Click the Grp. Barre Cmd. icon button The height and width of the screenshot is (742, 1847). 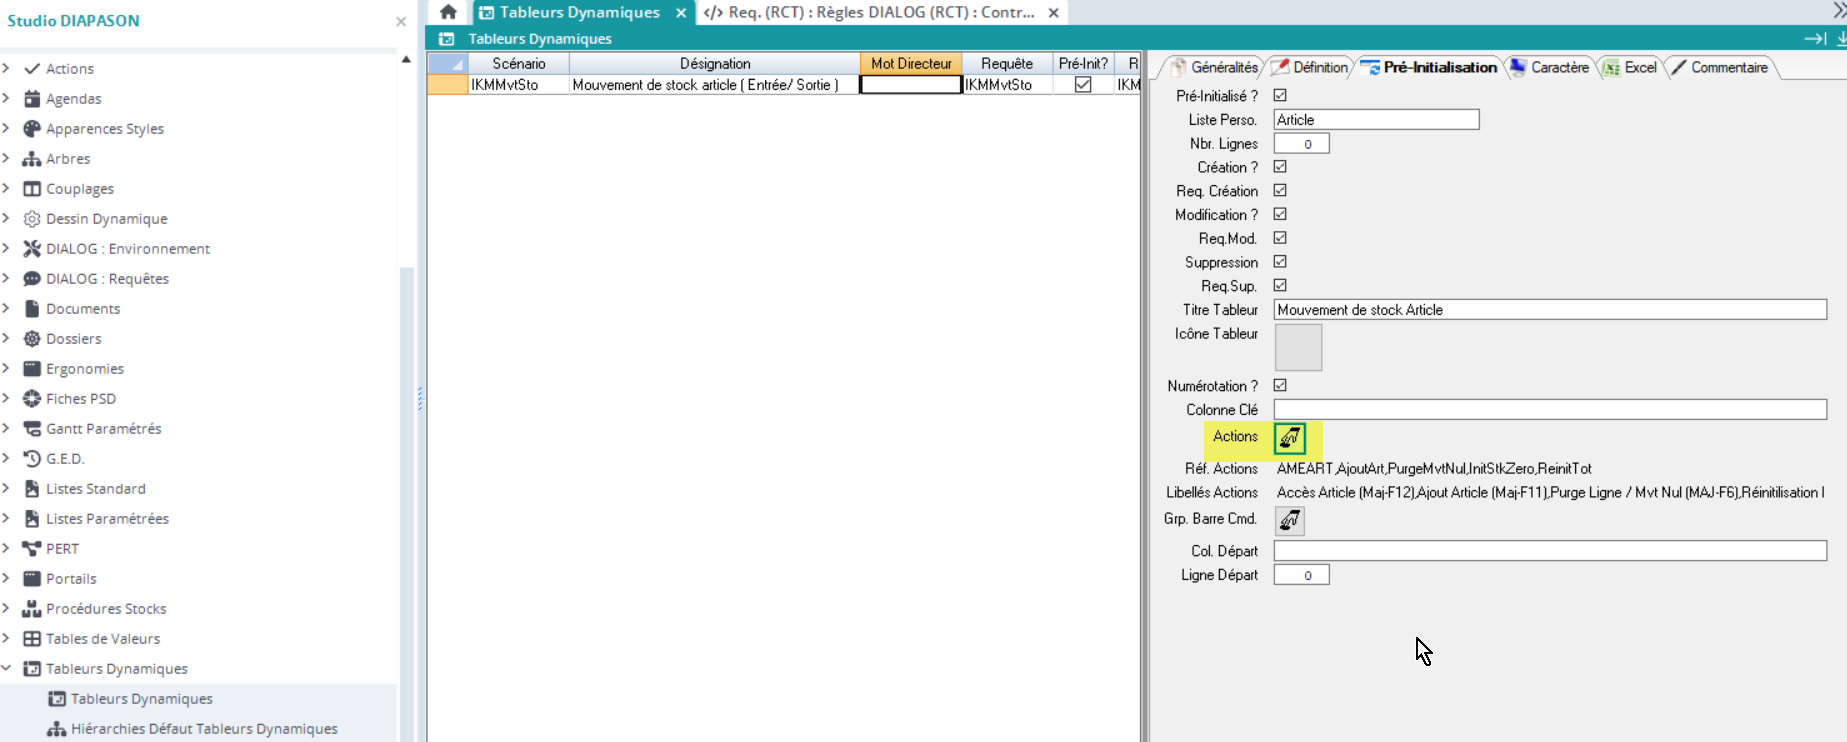click(1290, 520)
